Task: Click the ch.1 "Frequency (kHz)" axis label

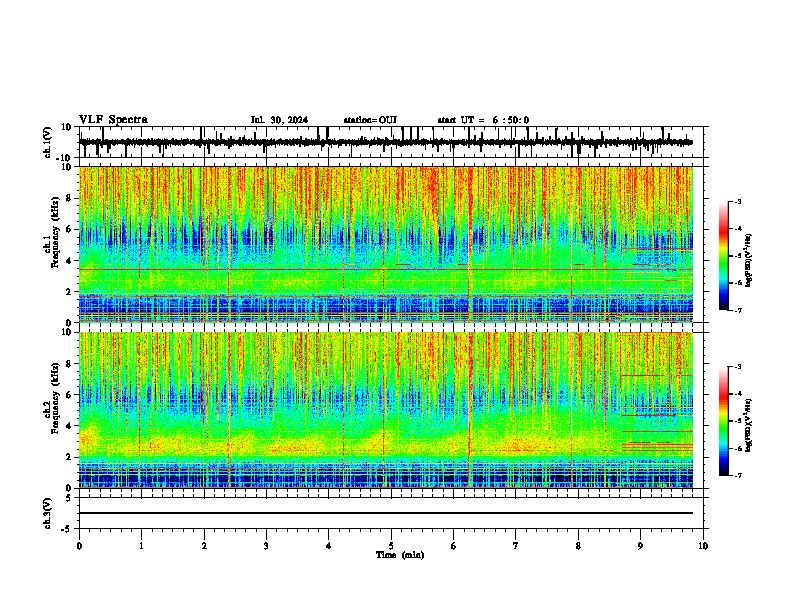Action: click(x=55, y=232)
